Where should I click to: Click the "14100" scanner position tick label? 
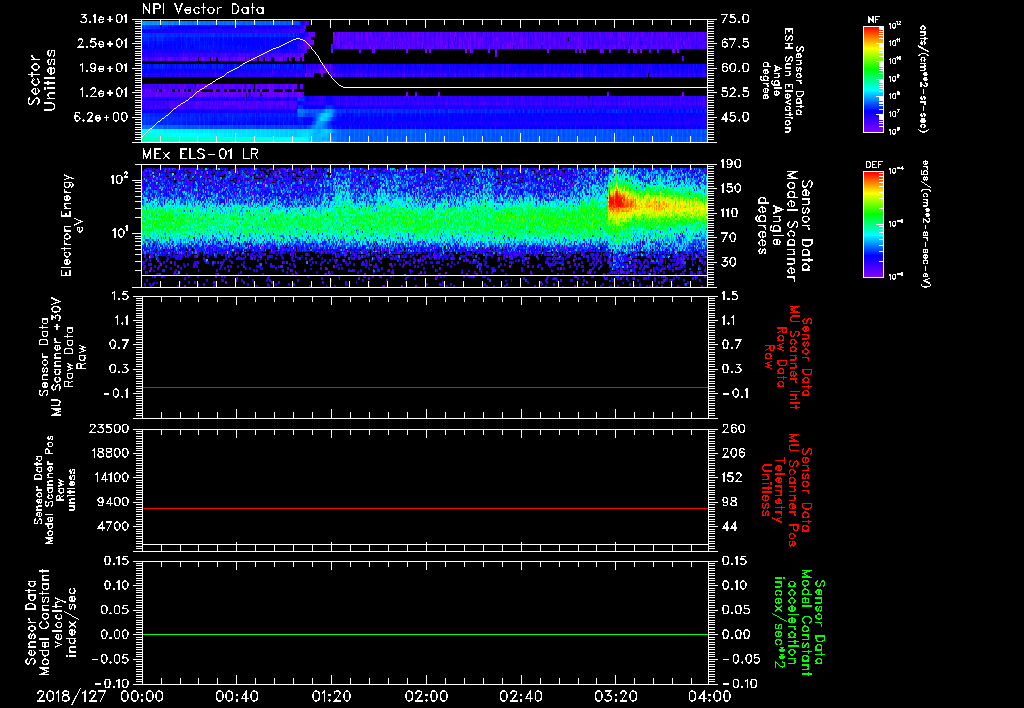109,478
